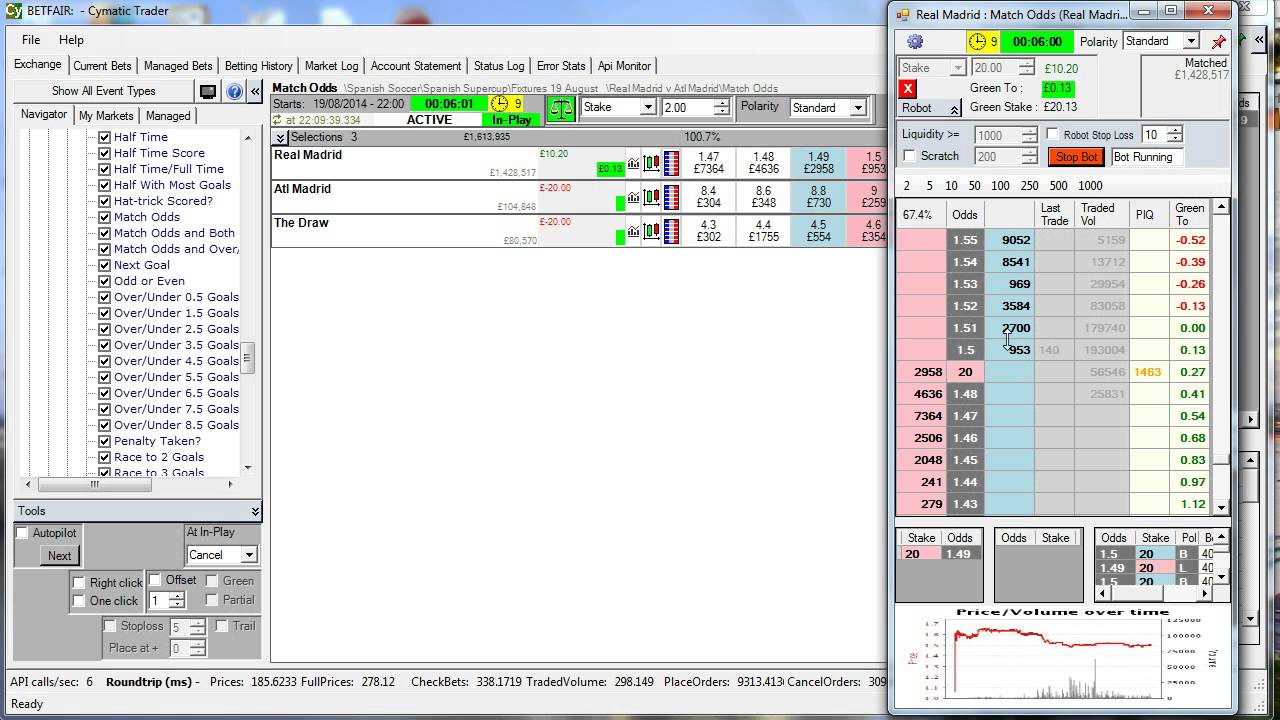1280x720 pixels.
Task: Switch to the Managed Bets tab
Action: pyautogui.click(x=178, y=66)
